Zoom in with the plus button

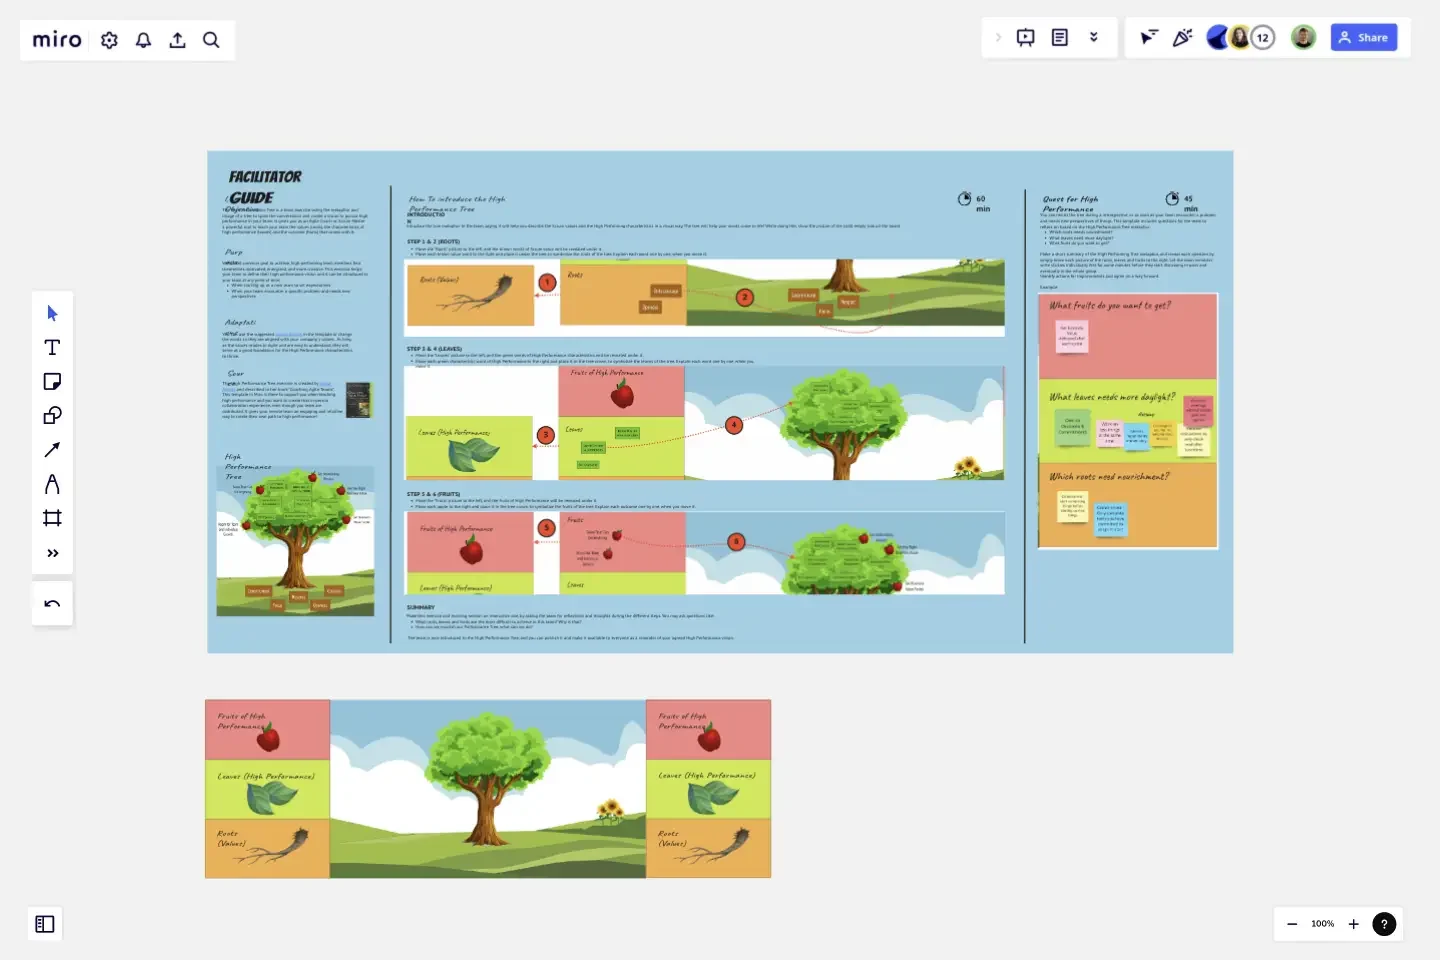(1353, 924)
